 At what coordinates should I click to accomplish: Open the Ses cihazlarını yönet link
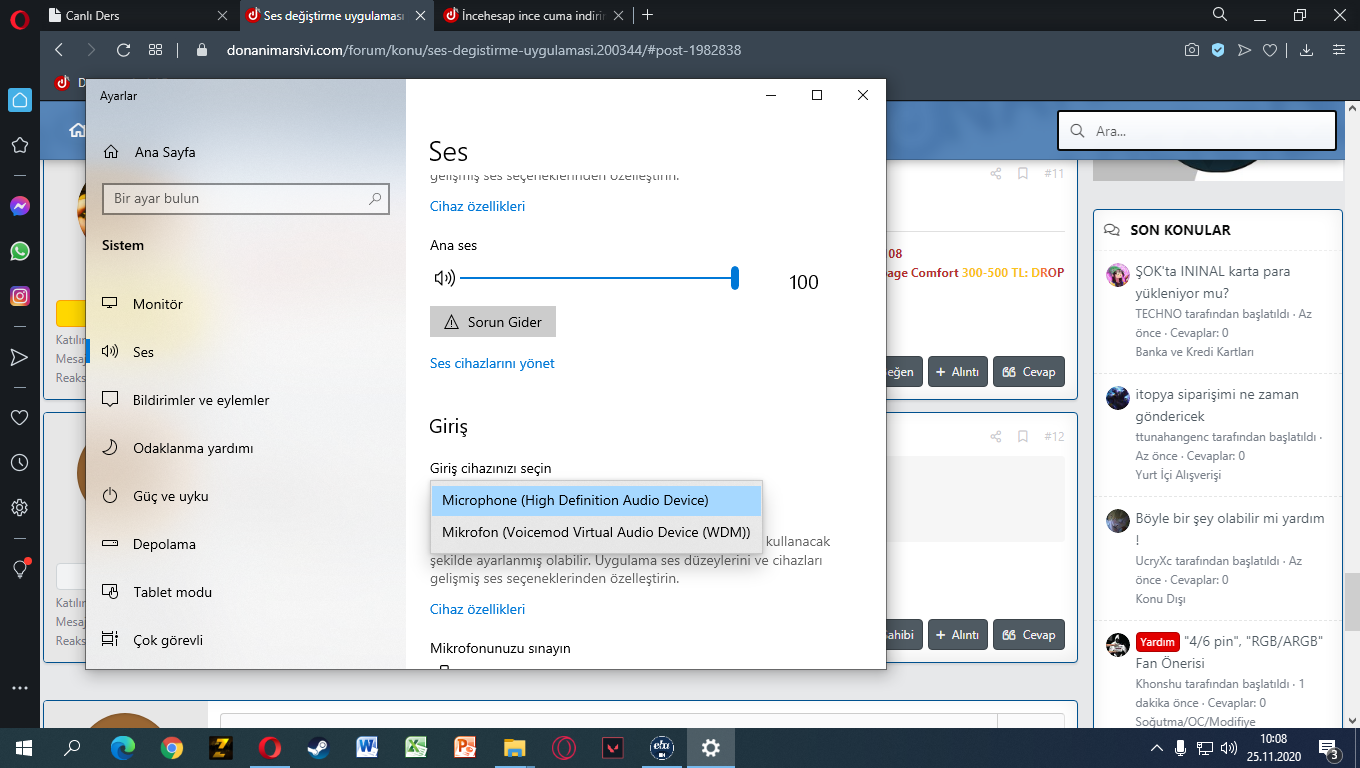point(492,363)
